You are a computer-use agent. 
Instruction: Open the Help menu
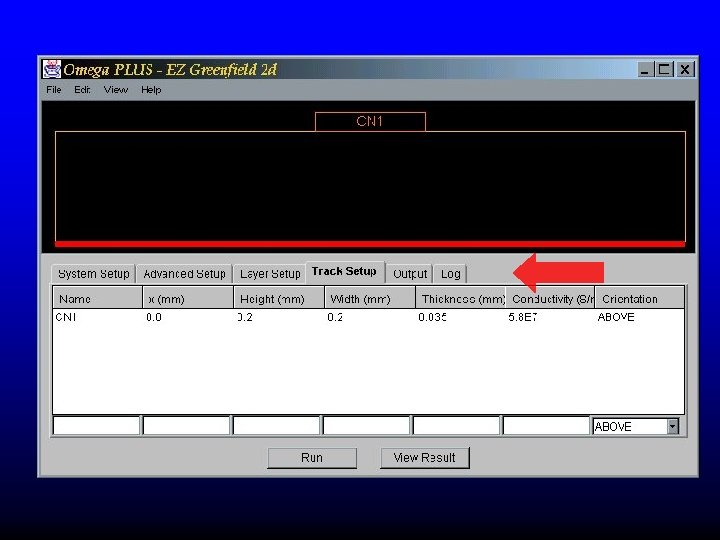[151, 90]
